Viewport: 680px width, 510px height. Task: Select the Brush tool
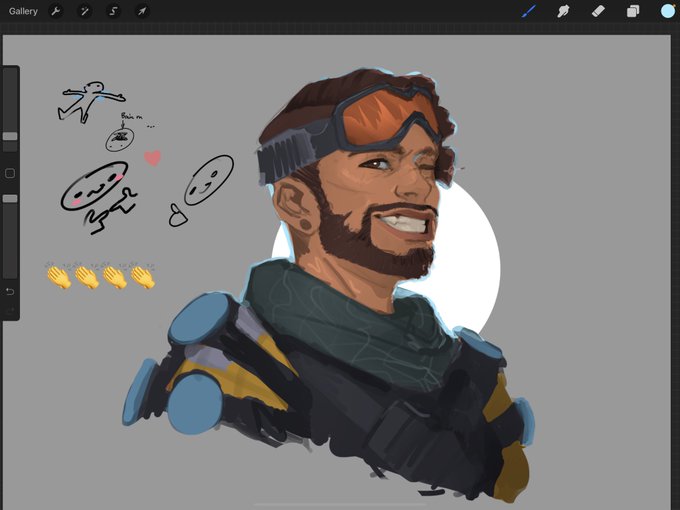tap(529, 11)
